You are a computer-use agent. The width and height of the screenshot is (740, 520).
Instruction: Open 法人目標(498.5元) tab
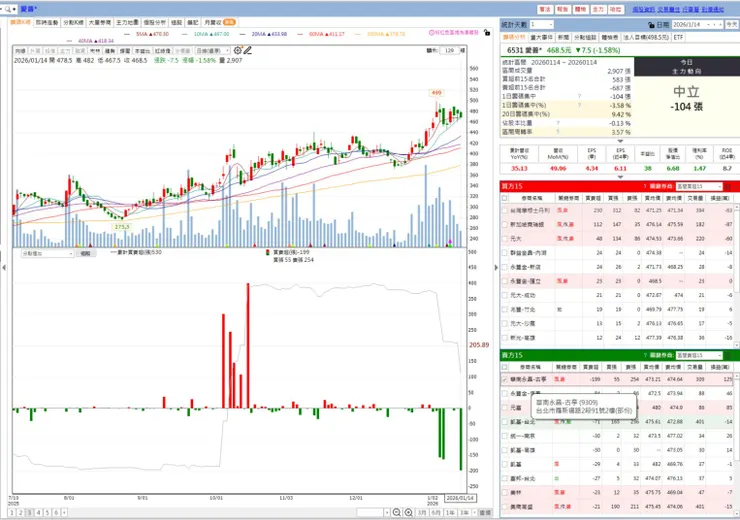[x=646, y=37]
